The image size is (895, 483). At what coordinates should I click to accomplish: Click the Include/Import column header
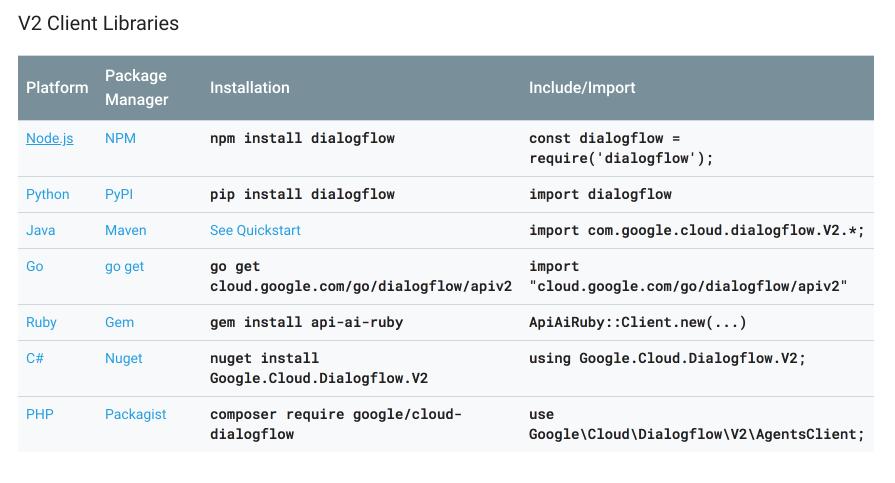582,87
